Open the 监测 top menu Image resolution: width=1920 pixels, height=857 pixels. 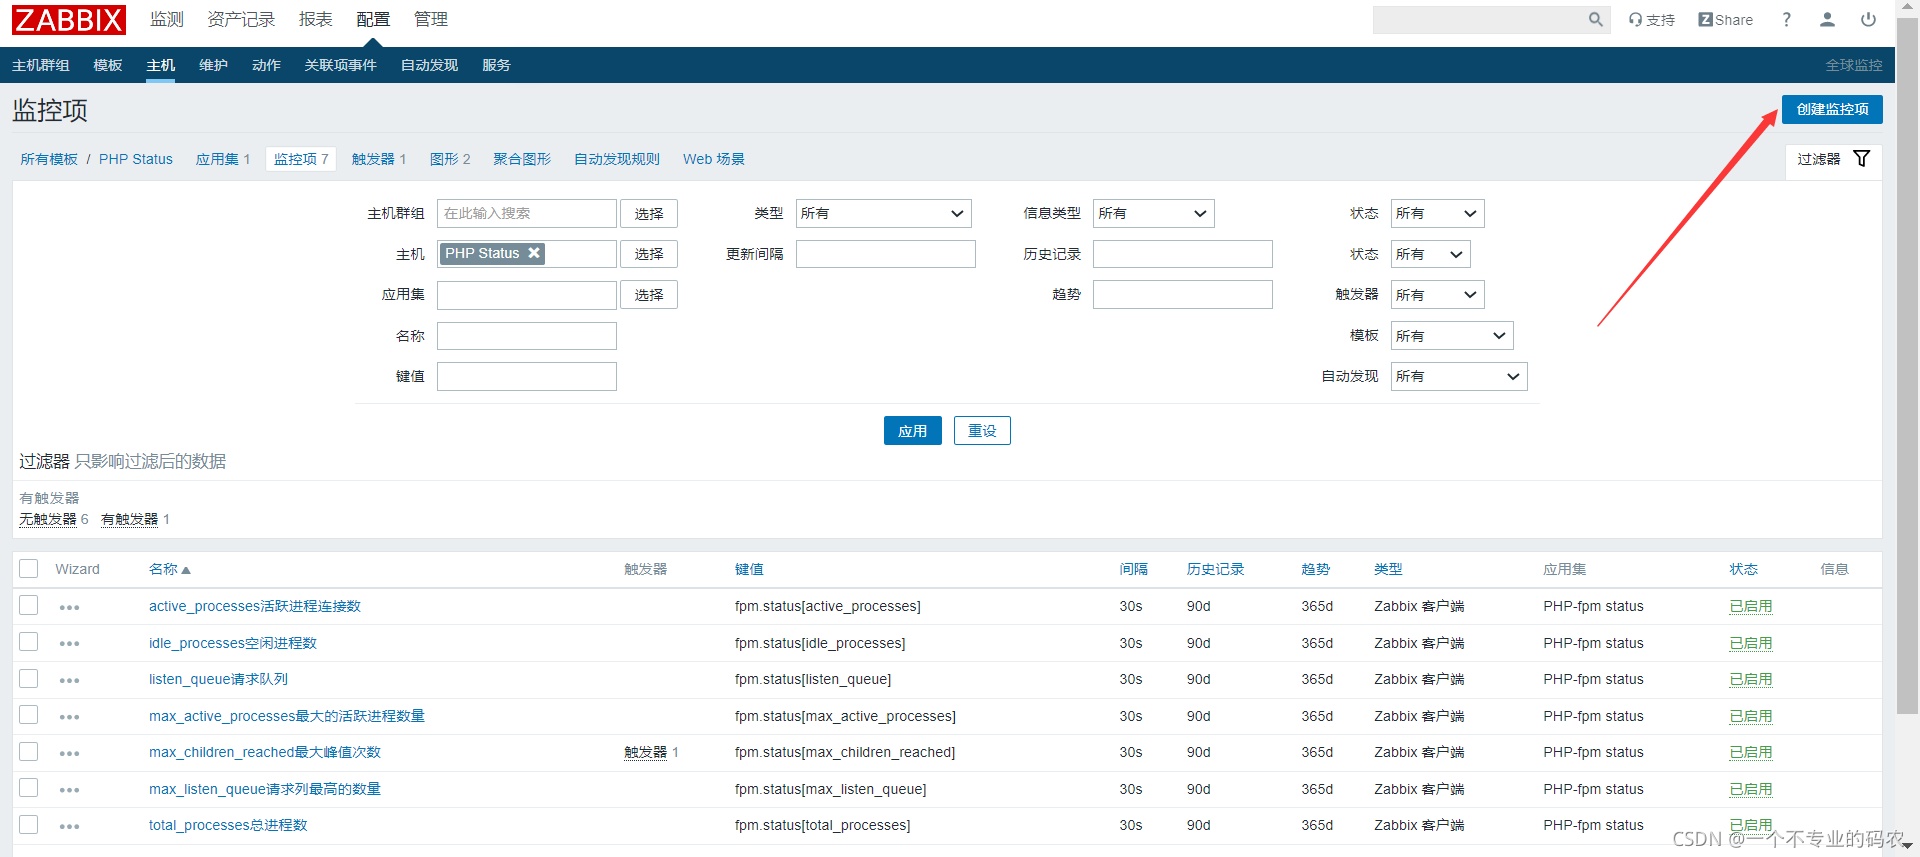pos(167,19)
